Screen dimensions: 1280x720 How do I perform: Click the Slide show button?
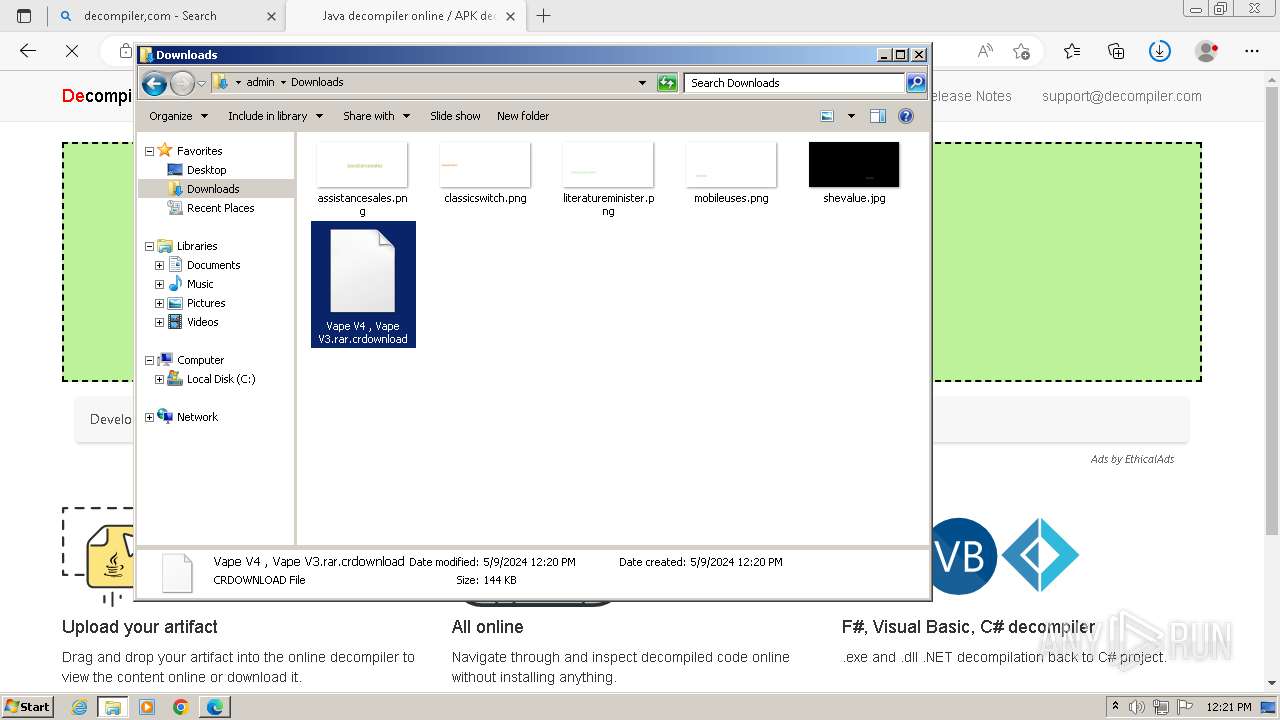[x=455, y=116]
